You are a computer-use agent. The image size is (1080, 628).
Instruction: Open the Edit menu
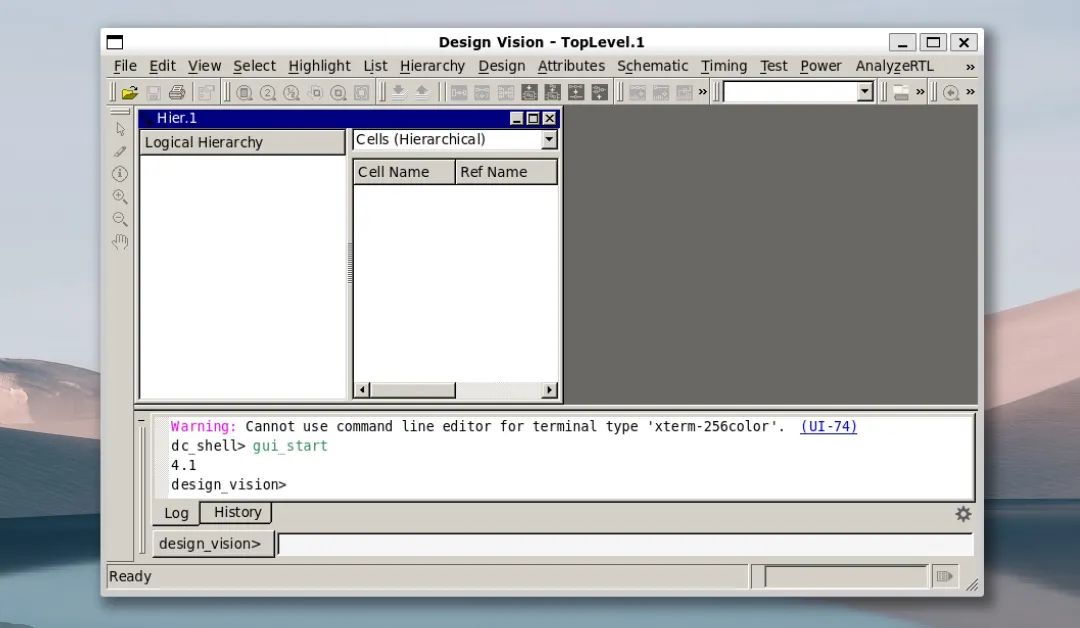click(163, 66)
